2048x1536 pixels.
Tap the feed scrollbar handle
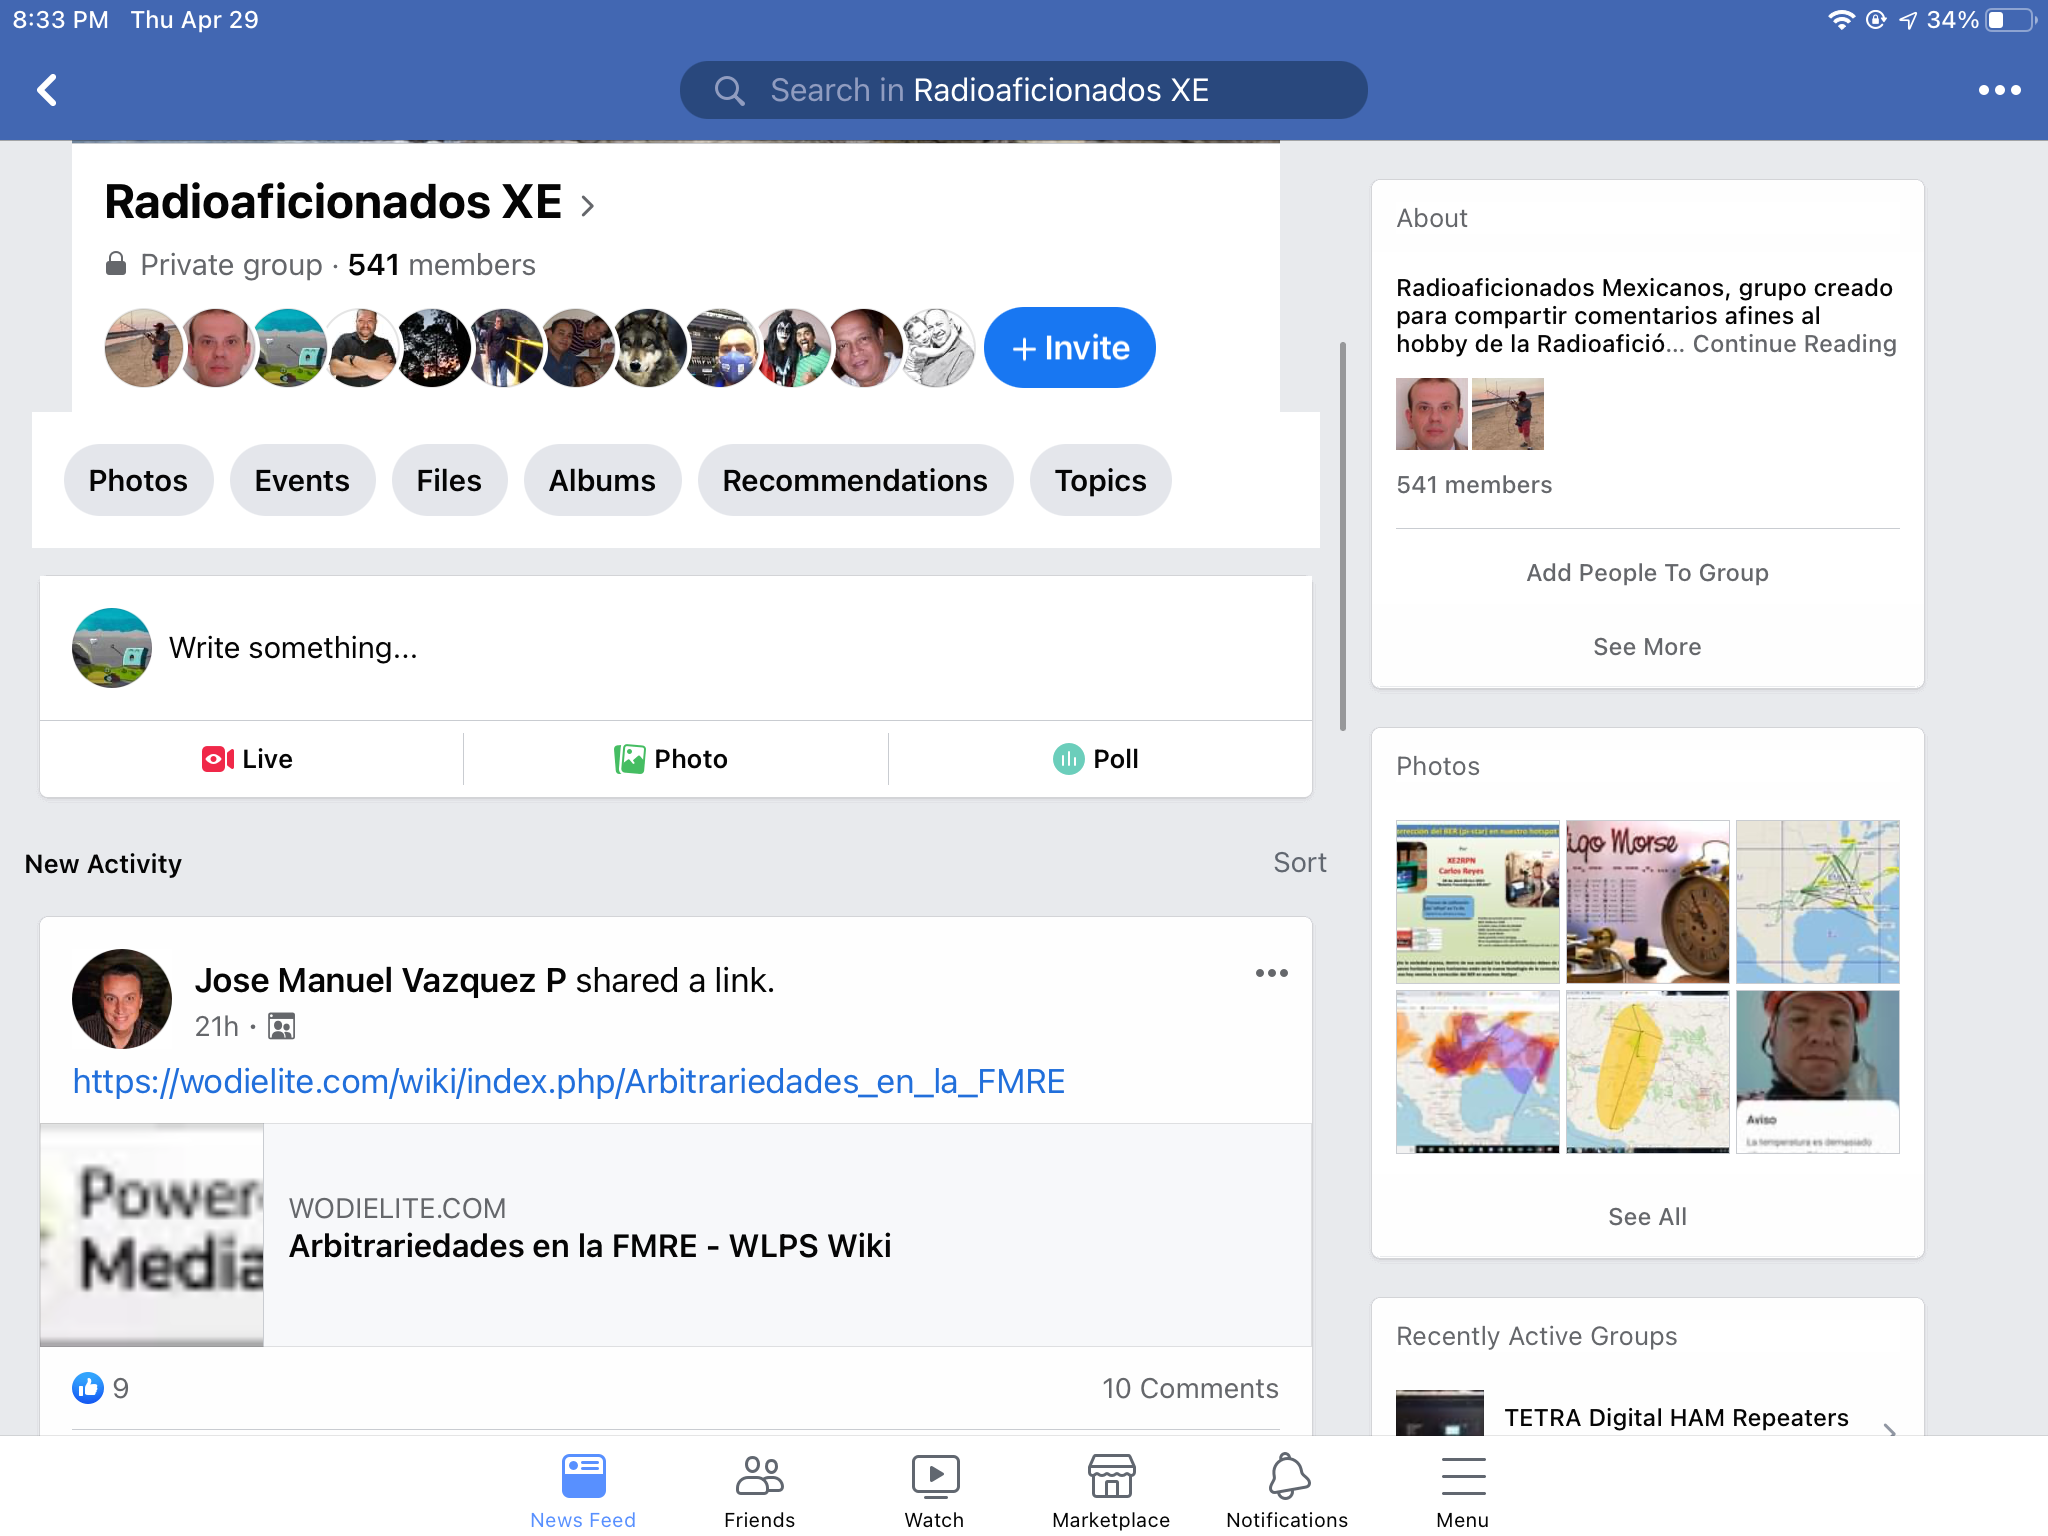pos(1342,536)
